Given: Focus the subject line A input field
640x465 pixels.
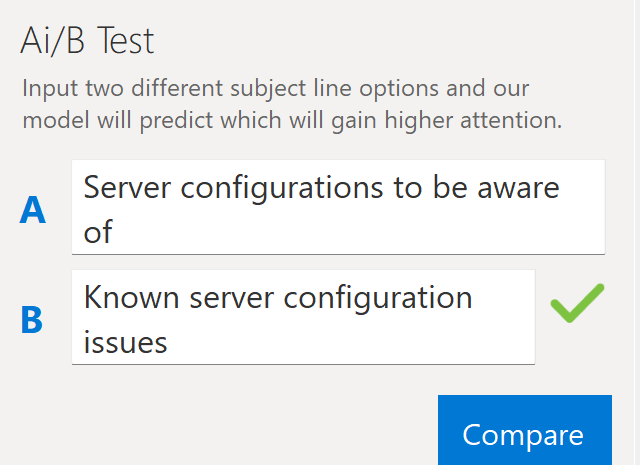Looking at the screenshot, I should pos(338,207).
